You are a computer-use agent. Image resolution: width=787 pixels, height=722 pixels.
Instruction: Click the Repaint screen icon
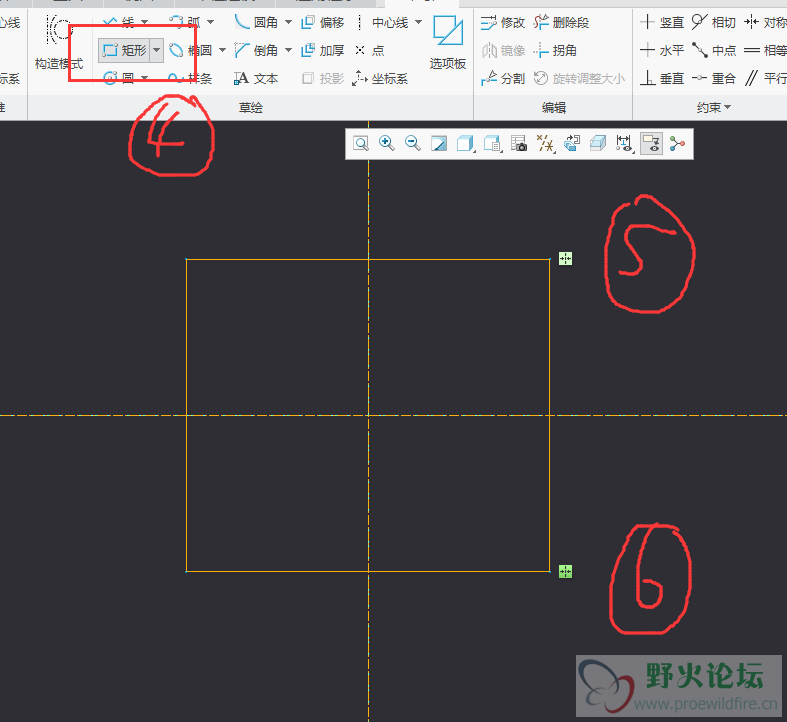pos(439,144)
